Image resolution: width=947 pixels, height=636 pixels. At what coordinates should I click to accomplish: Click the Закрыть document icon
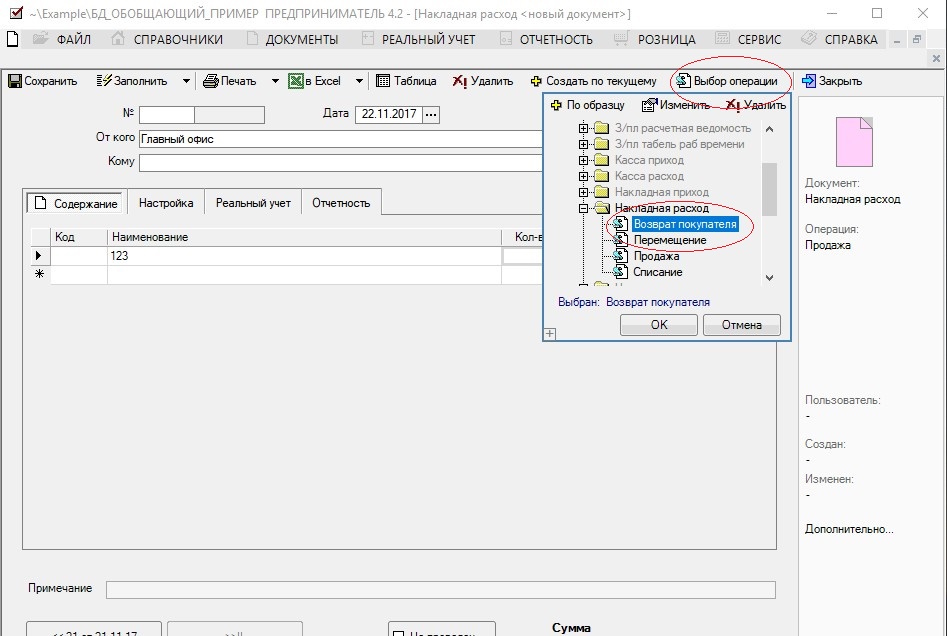click(x=809, y=81)
